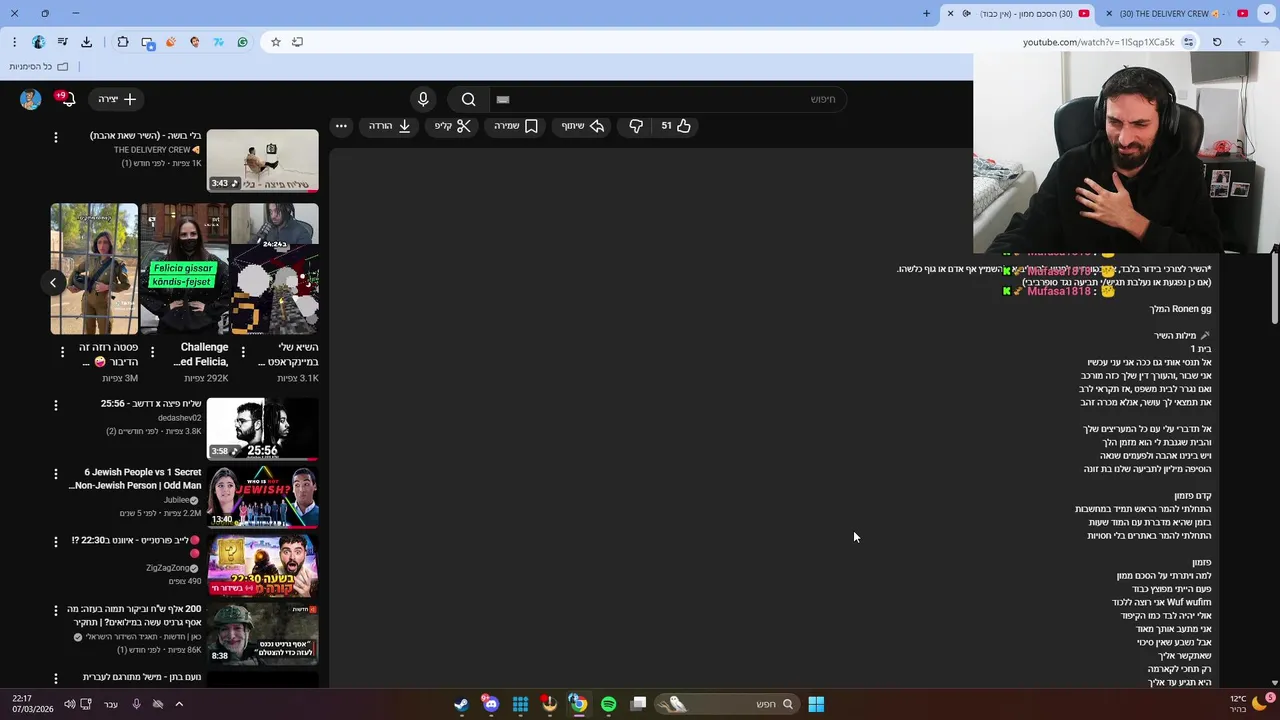The width and height of the screenshot is (1280, 720).
Task: Start voice search with microphone icon
Action: coord(423,99)
